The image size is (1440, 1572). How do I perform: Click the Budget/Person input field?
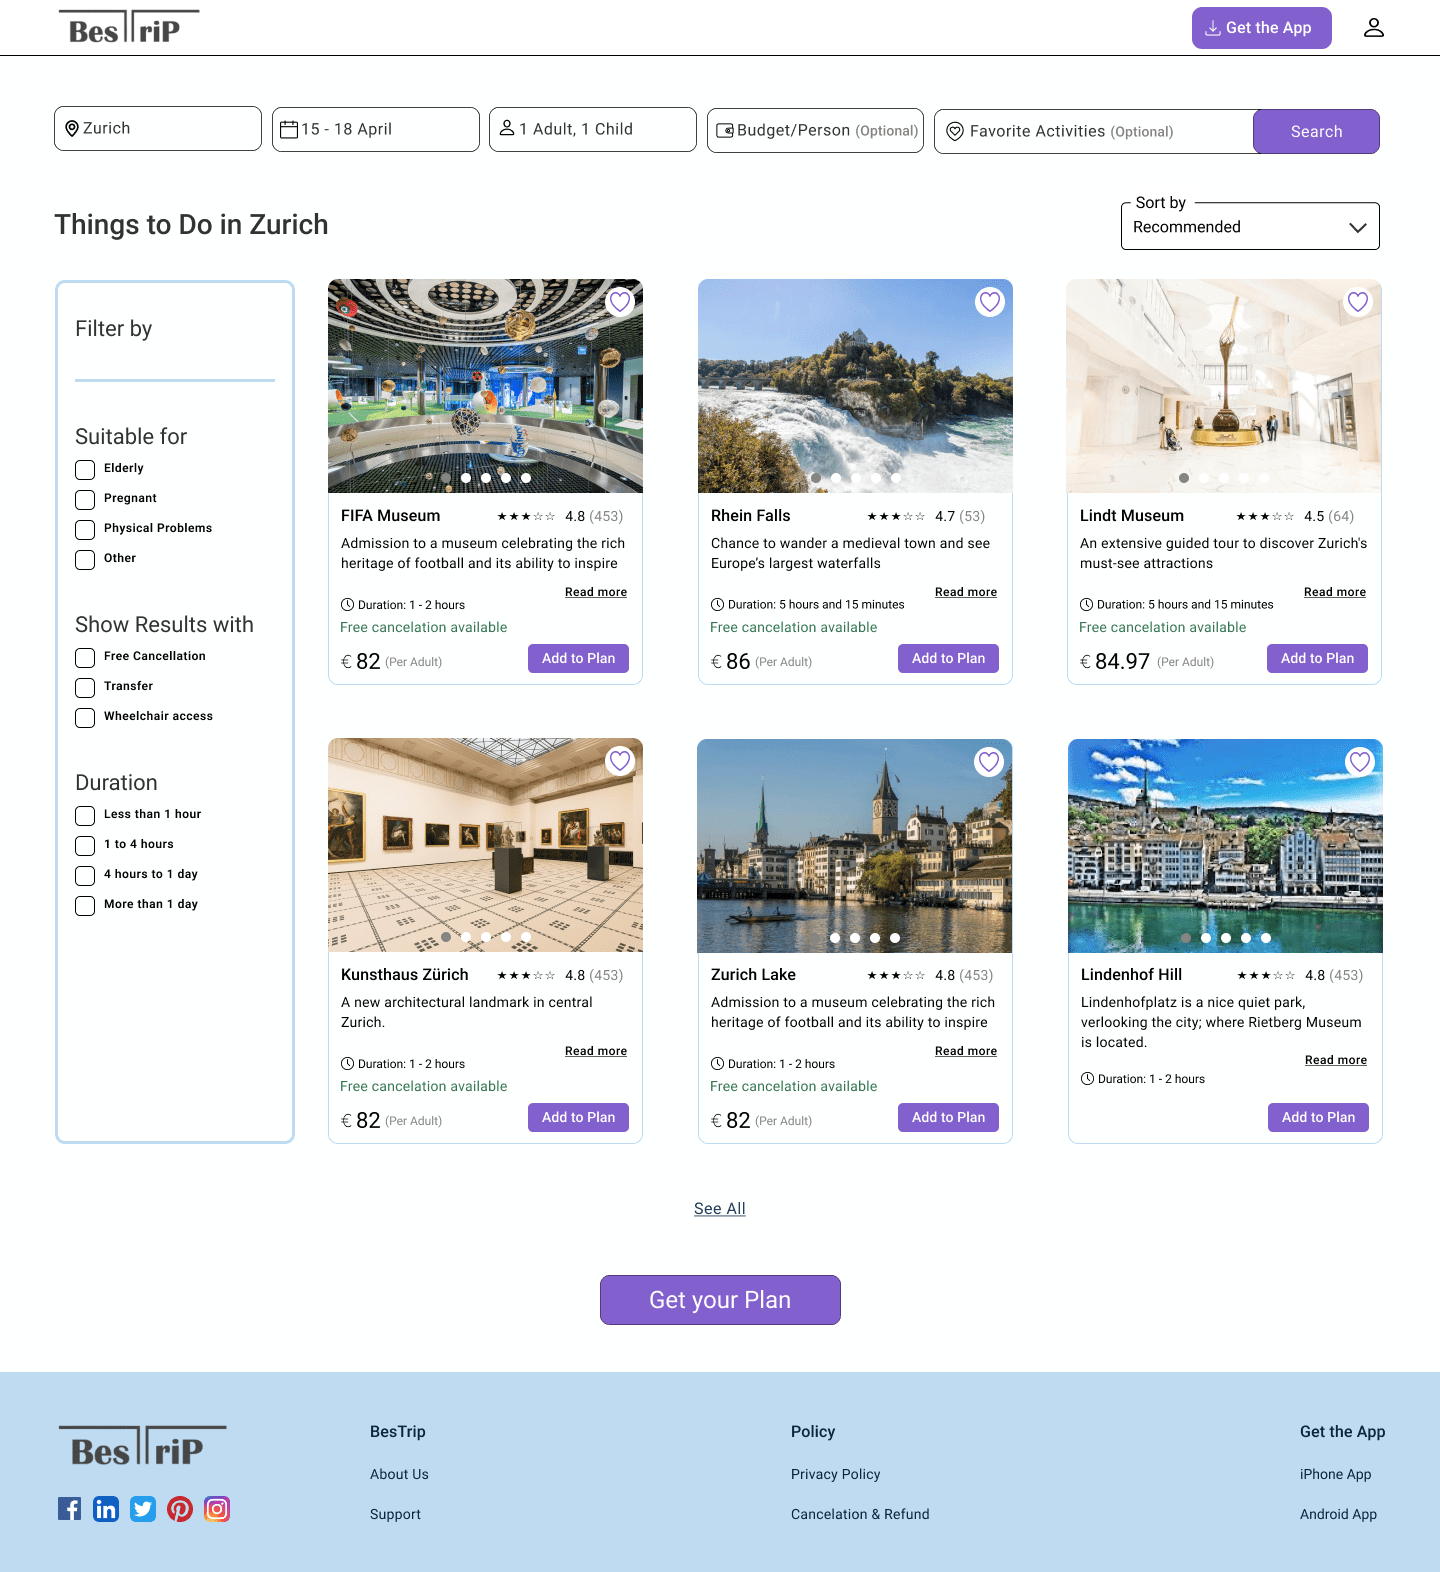tap(815, 130)
